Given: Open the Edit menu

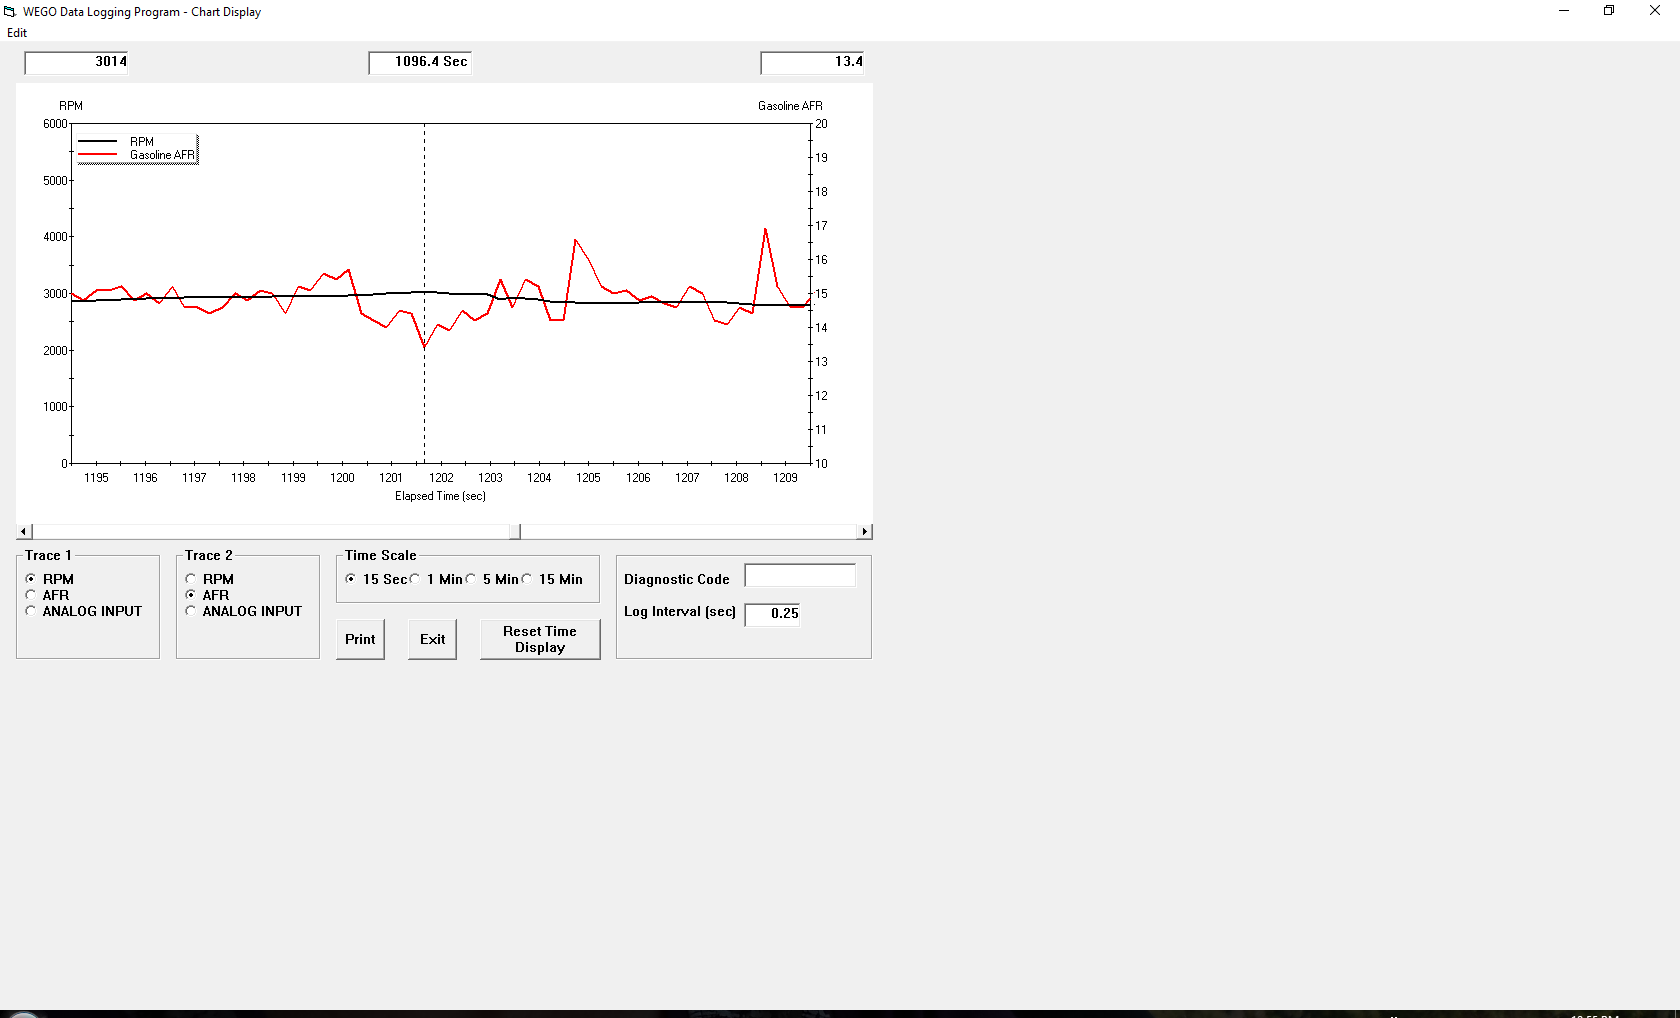Looking at the screenshot, I should [17, 33].
